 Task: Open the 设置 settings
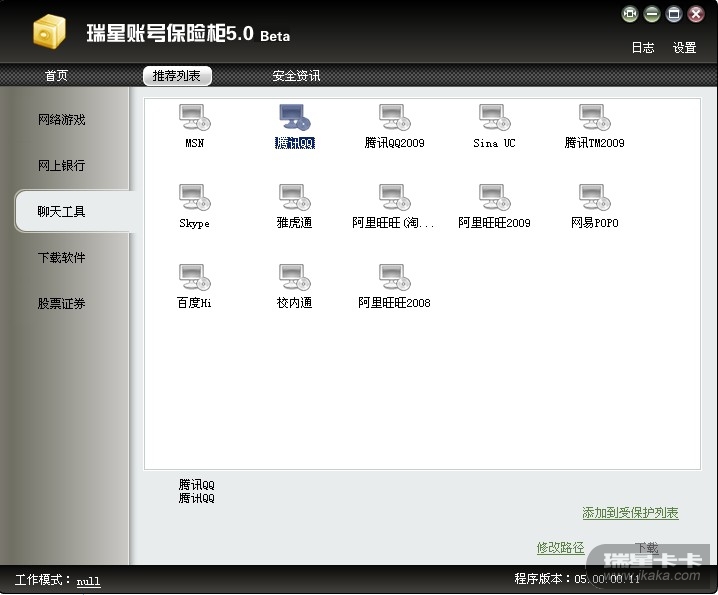pos(685,48)
